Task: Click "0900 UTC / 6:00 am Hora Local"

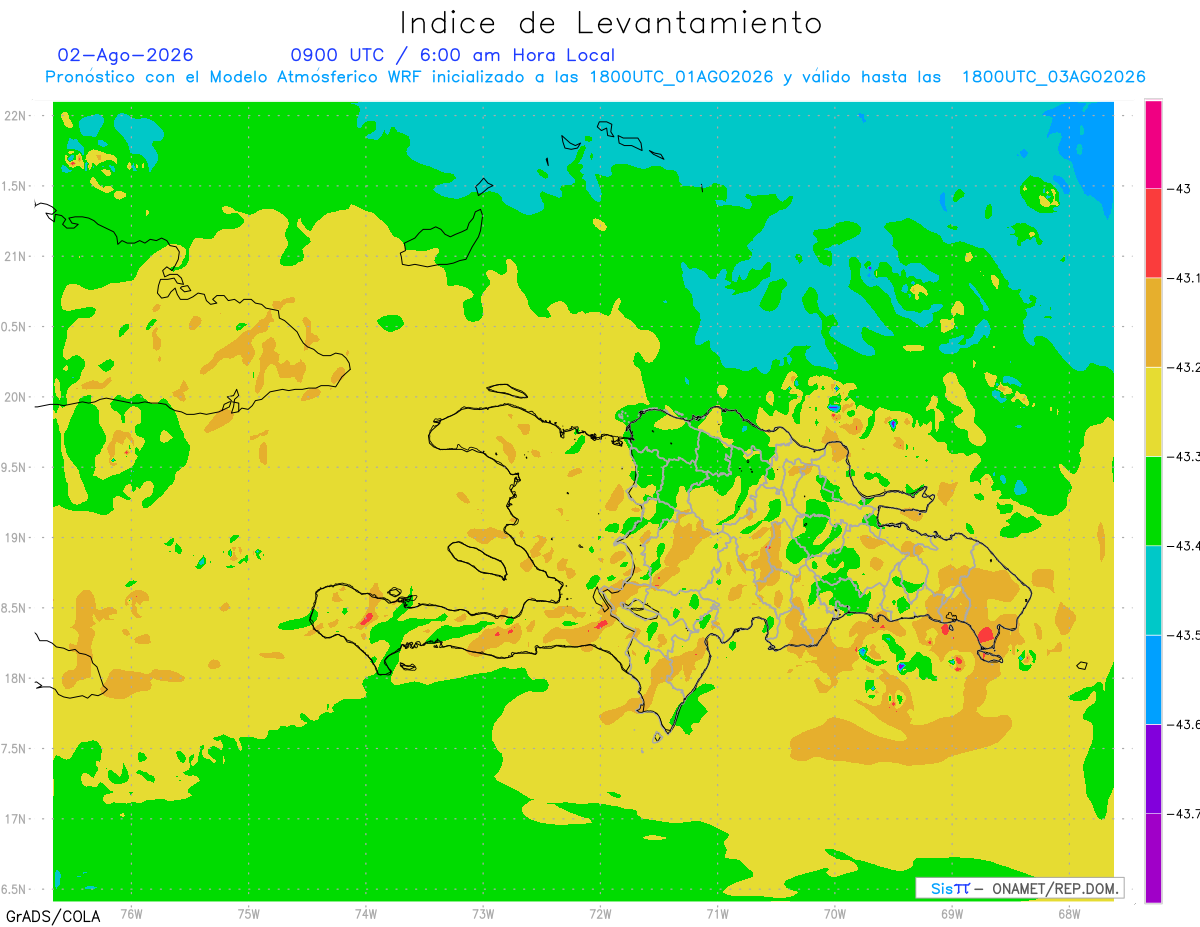Action: coord(453,55)
